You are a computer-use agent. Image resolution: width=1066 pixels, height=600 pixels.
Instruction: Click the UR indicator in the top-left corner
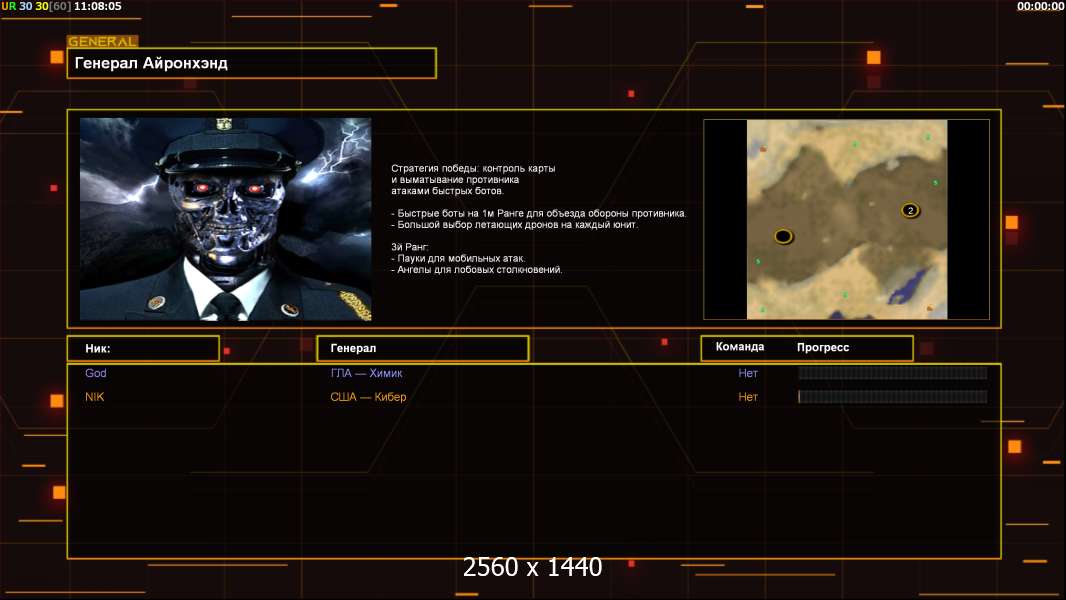pos(8,6)
